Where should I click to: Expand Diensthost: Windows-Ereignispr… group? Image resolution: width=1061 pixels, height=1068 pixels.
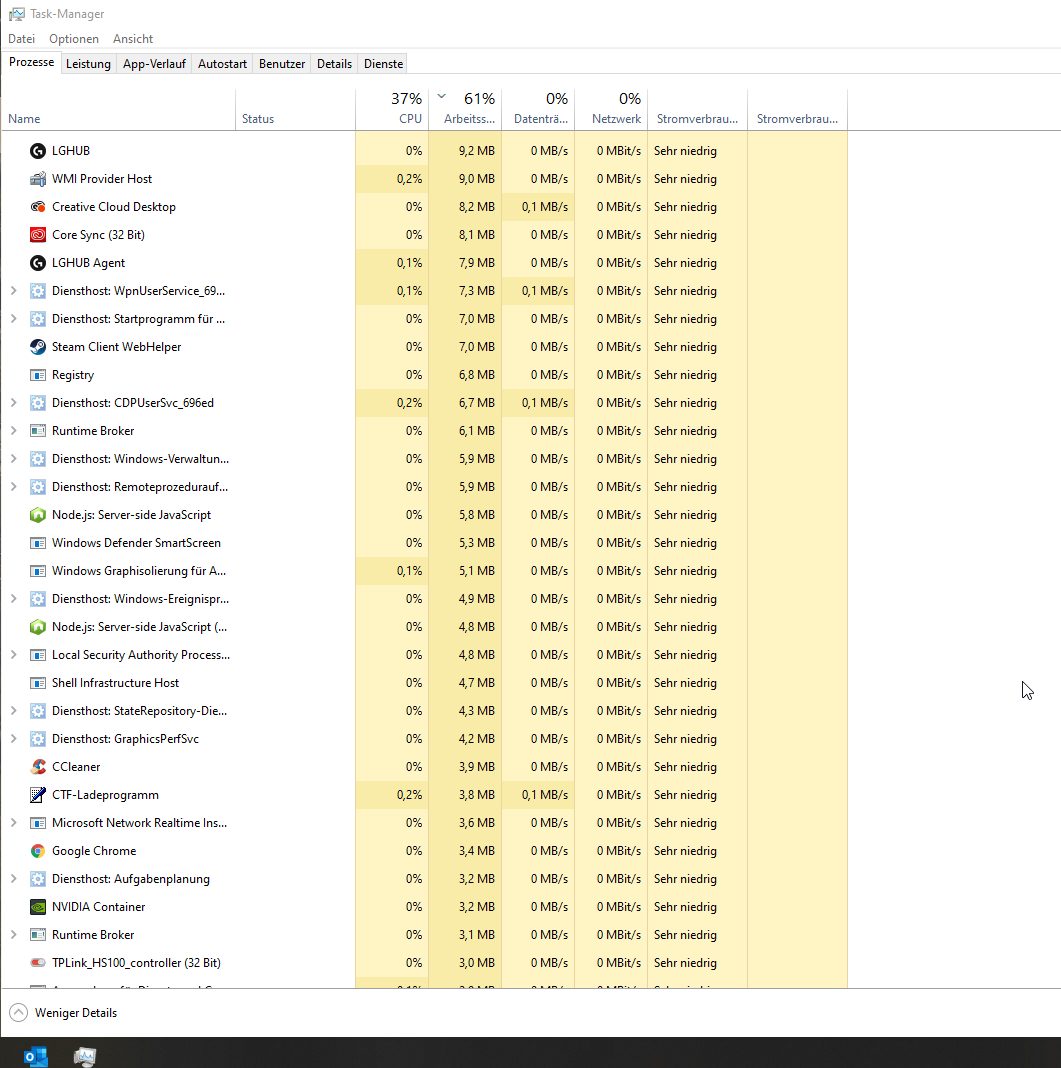14,599
